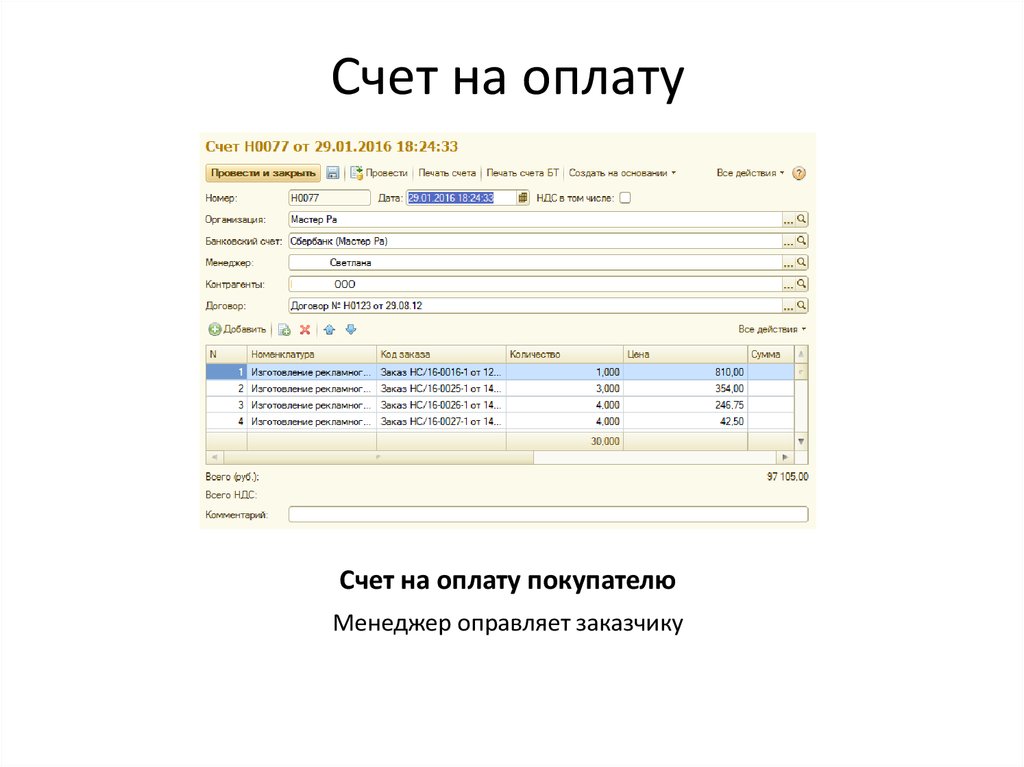The height and width of the screenshot is (767, 1024).
Task: Click Печать счета БТ
Action: pos(522,173)
